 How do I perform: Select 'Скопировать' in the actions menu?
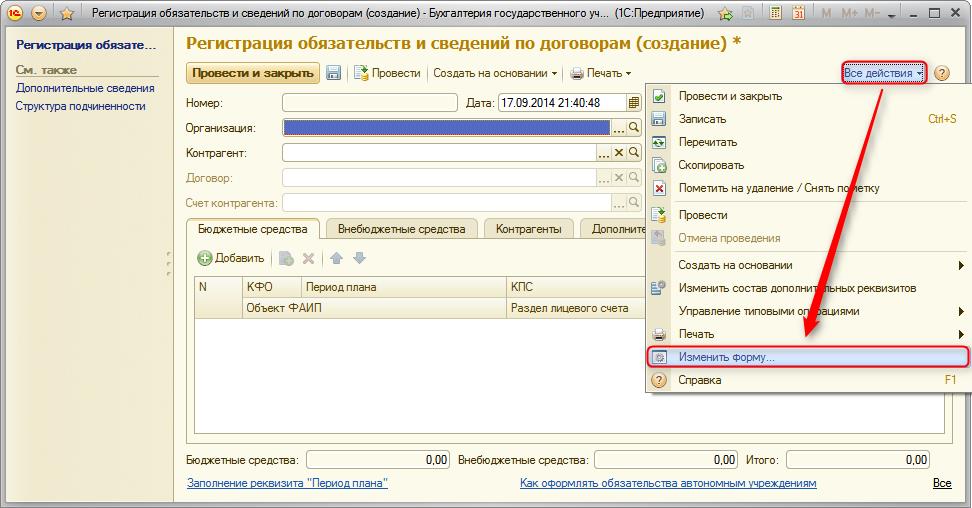[x=808, y=165]
